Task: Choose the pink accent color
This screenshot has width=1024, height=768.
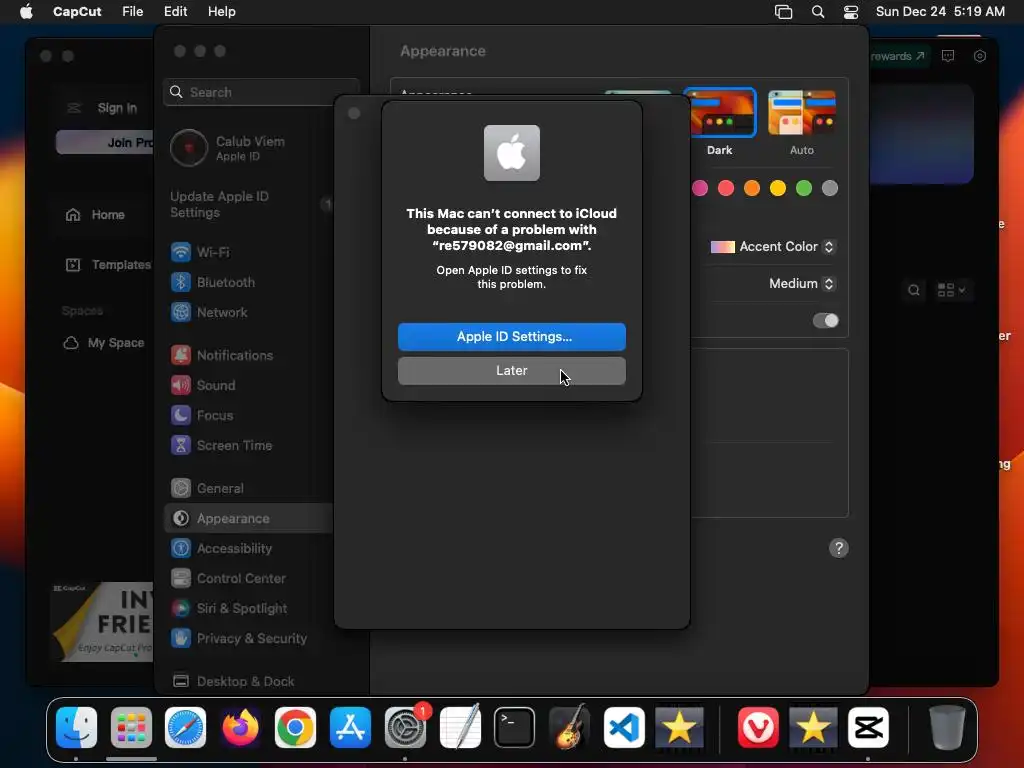Action: click(x=699, y=189)
